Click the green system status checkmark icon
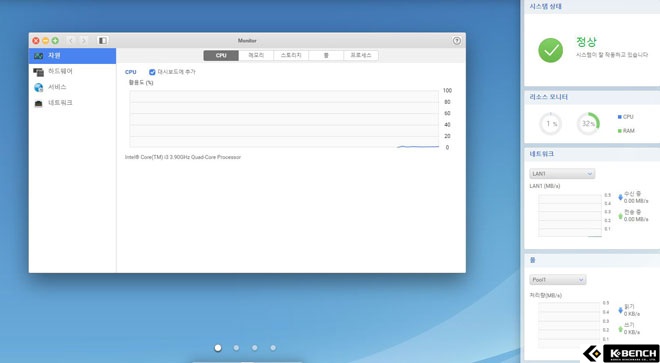Screen dimensions: 660x363 (551, 50)
